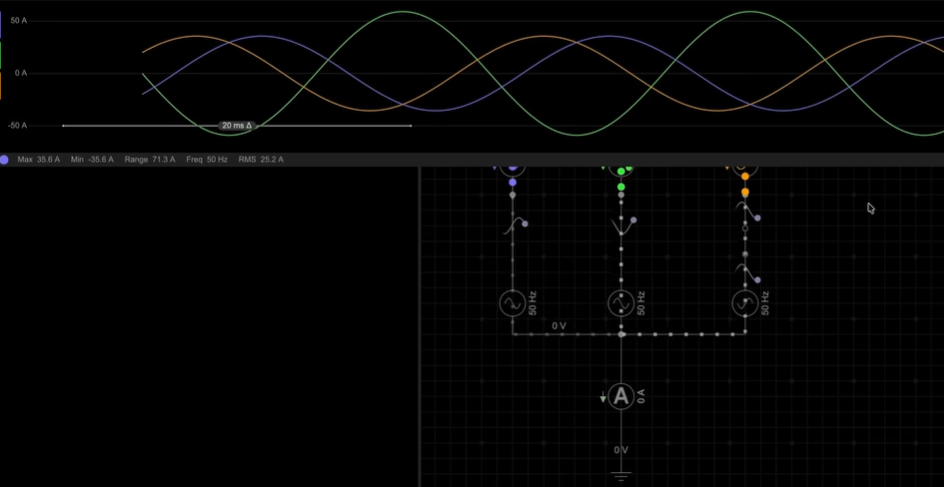
Task: Click the purple signal dot in the stats bar
Action: click(5, 160)
